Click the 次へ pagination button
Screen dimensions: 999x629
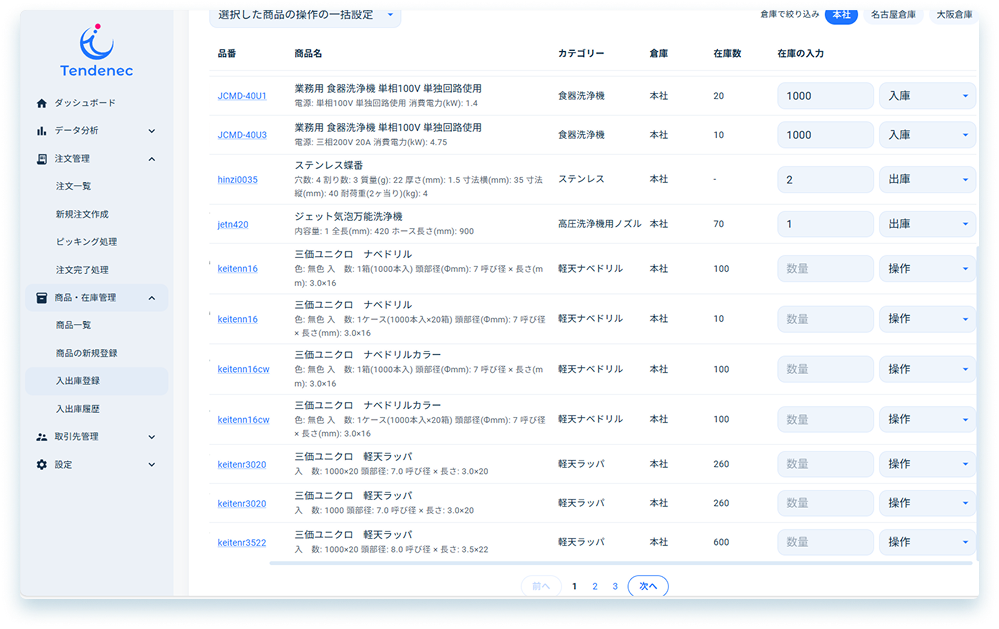coord(648,587)
